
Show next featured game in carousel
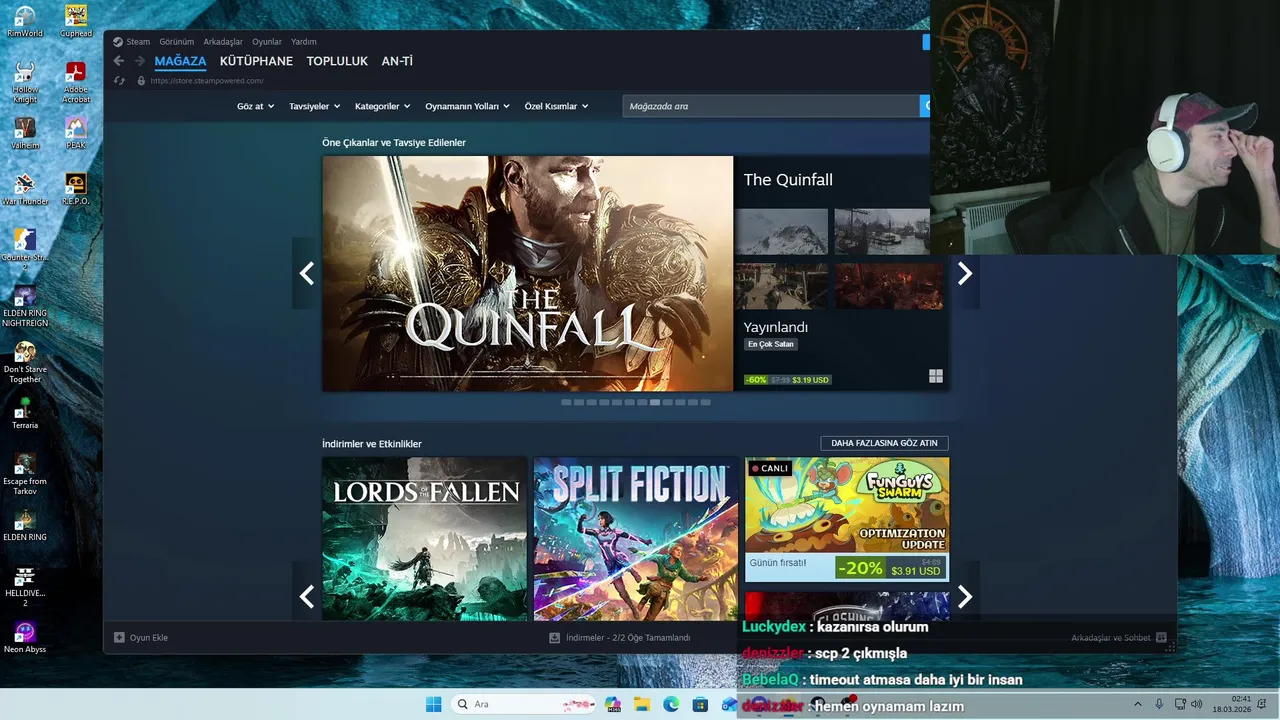coord(965,273)
